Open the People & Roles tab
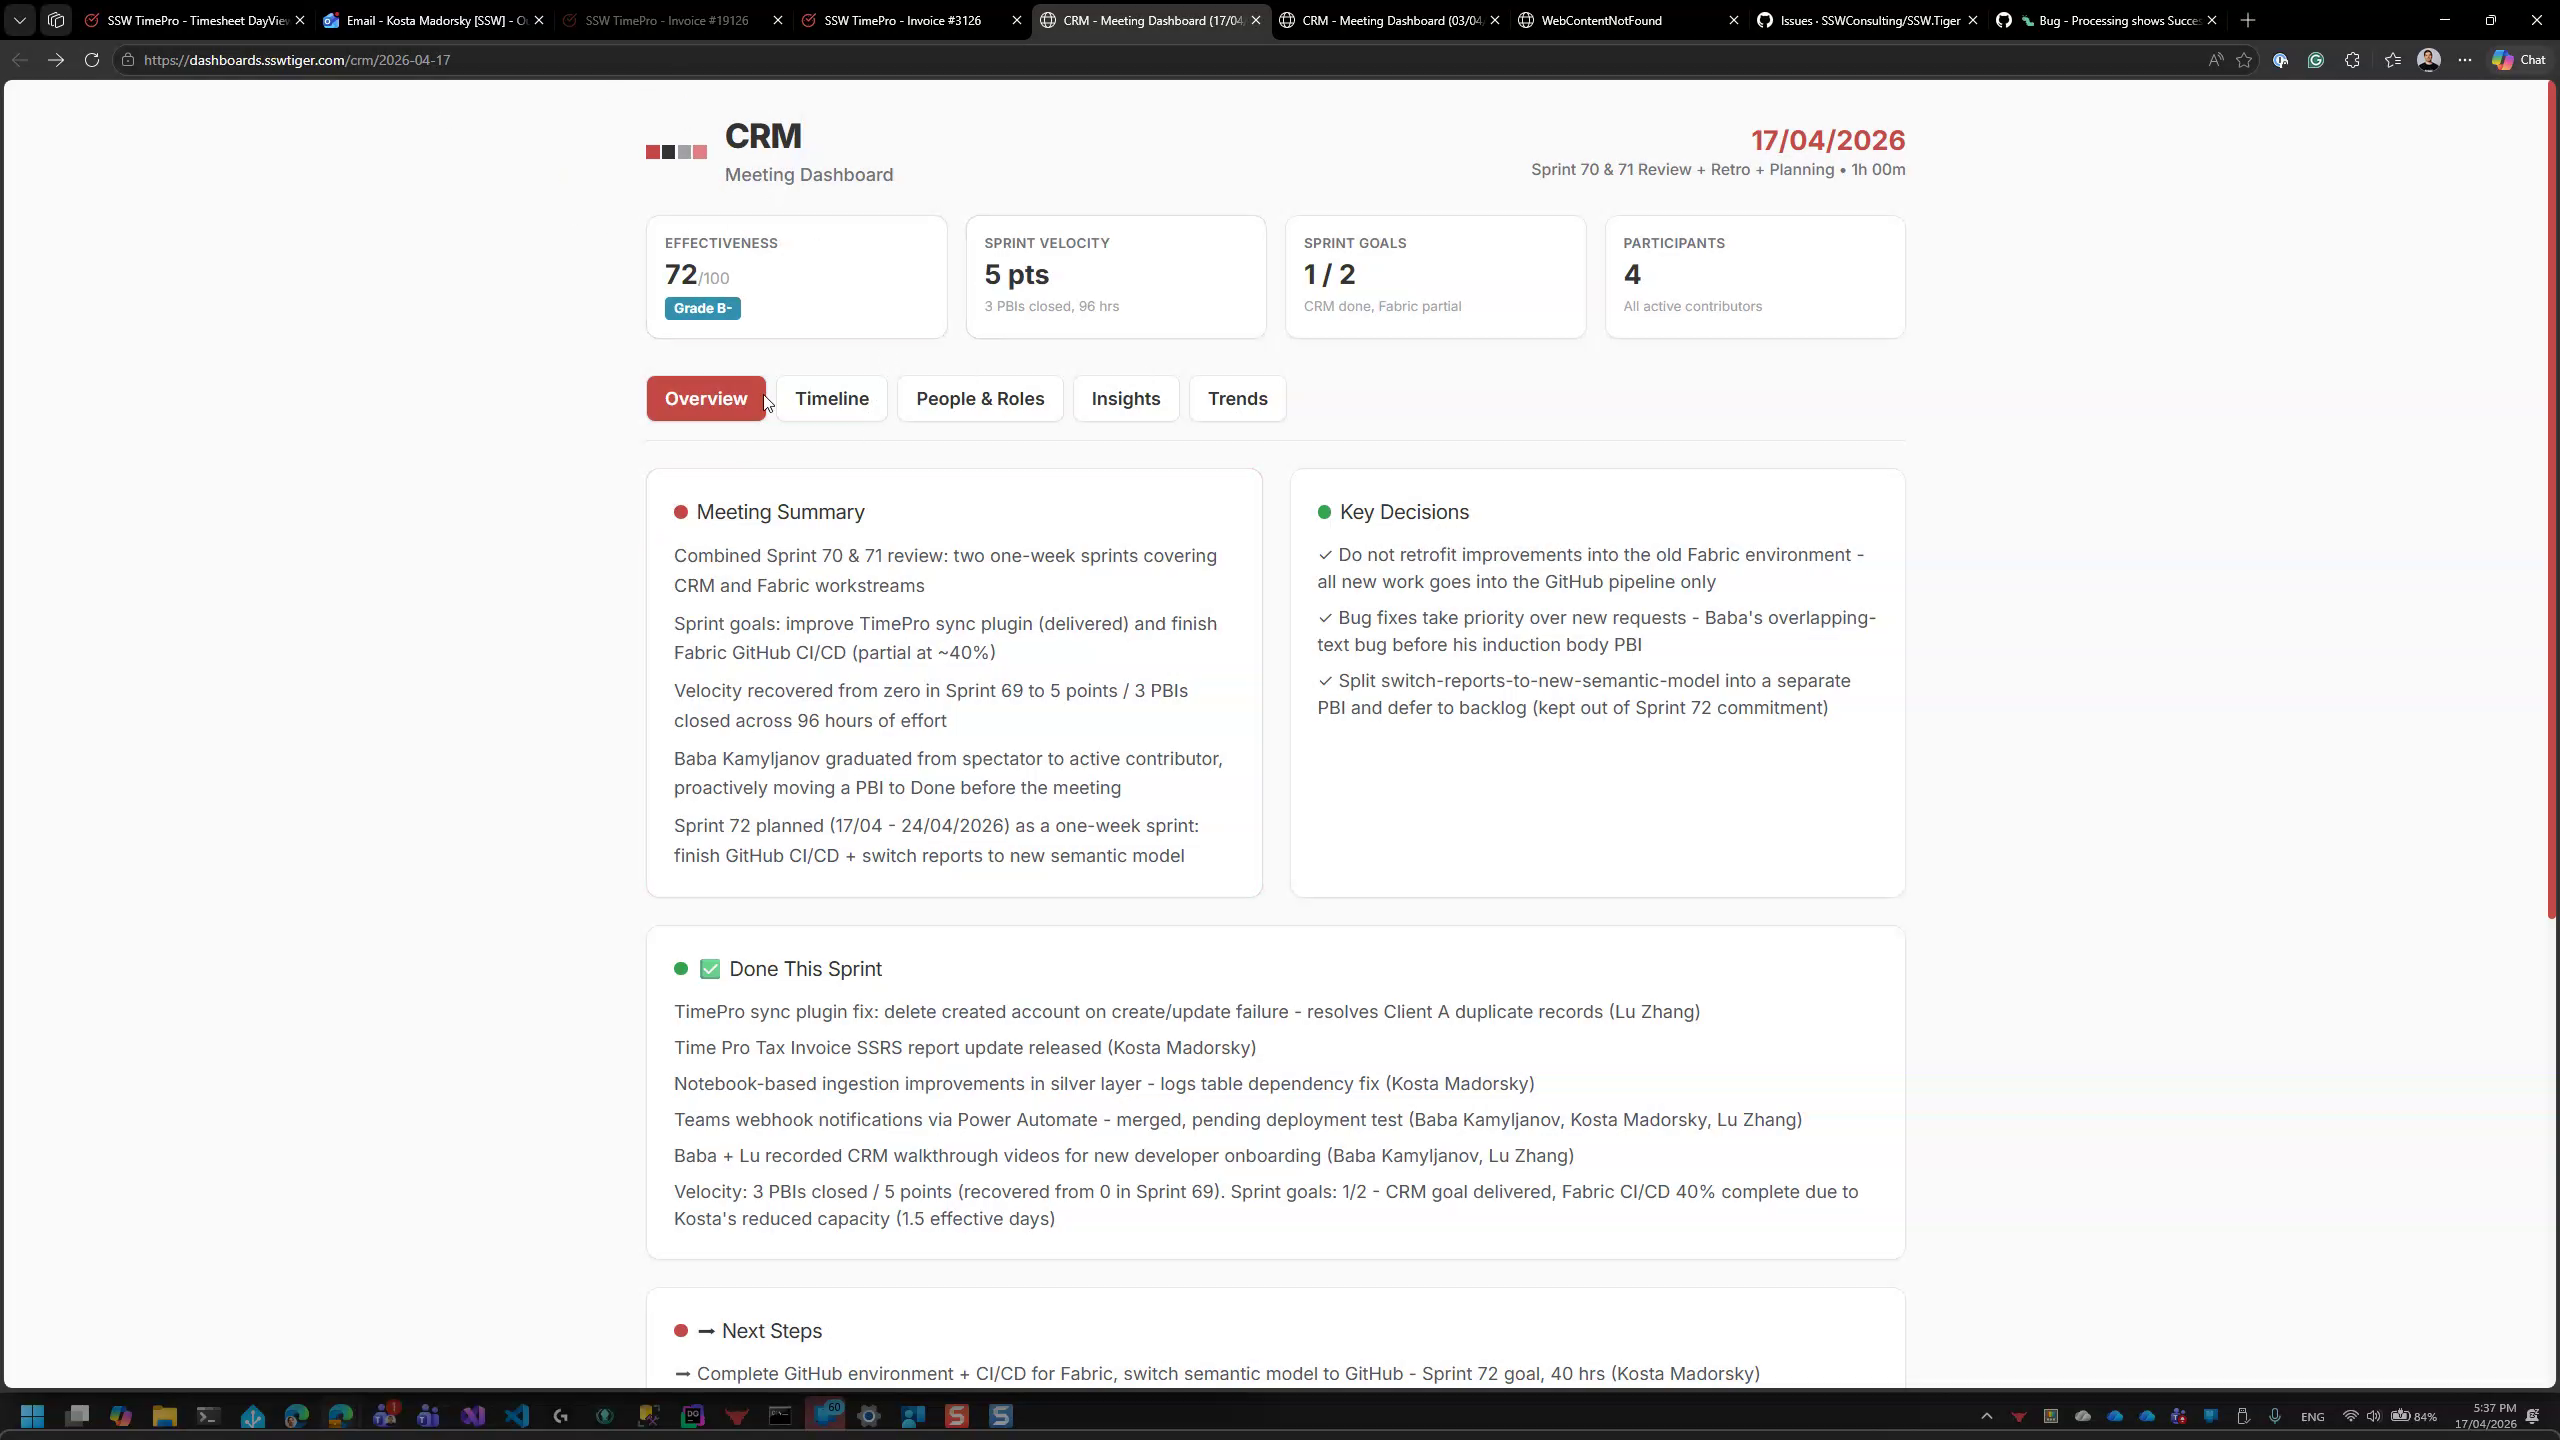Screen dimensions: 2560x1440 coord(980,399)
